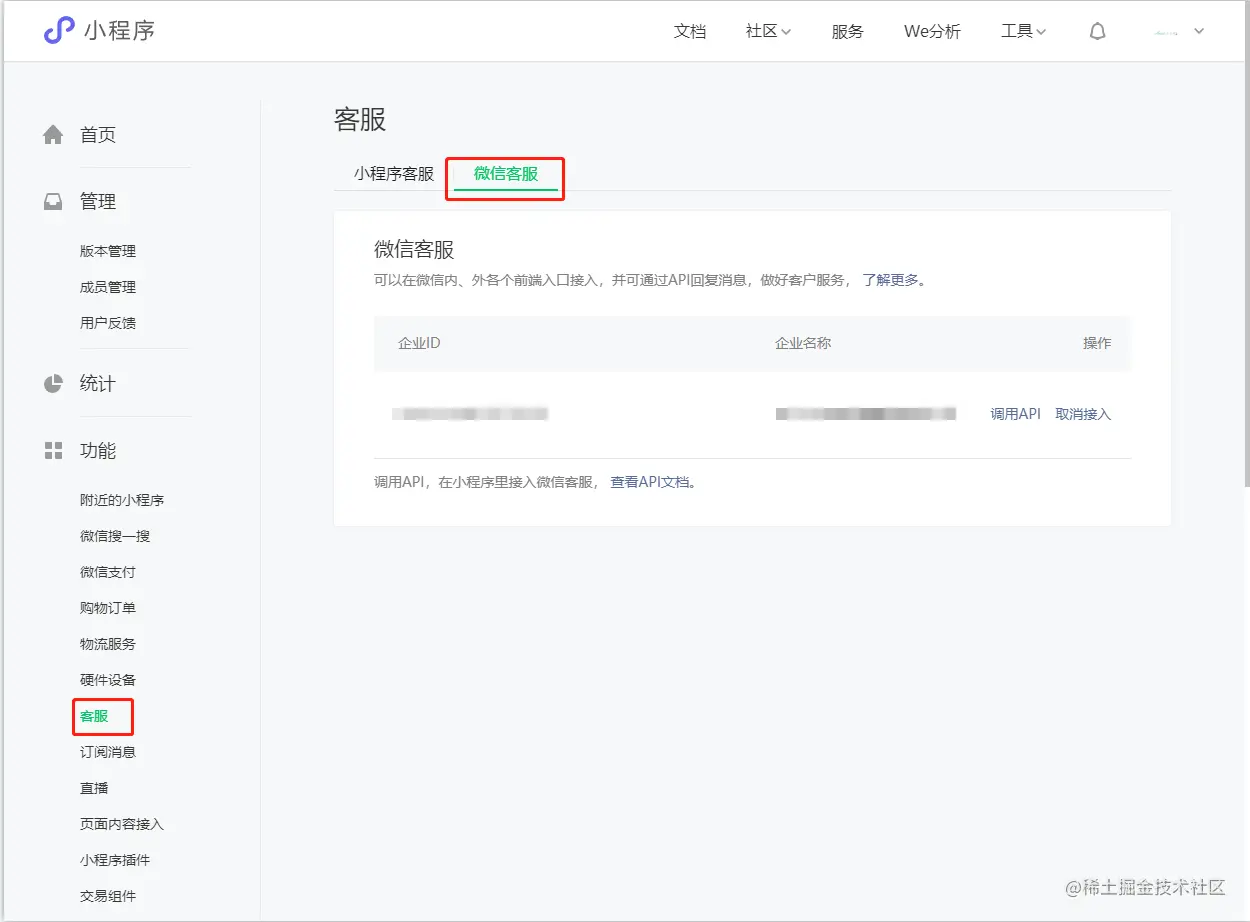The width and height of the screenshot is (1250, 922).
Task: Click the 统计 pie chart icon
Action: pos(53,384)
